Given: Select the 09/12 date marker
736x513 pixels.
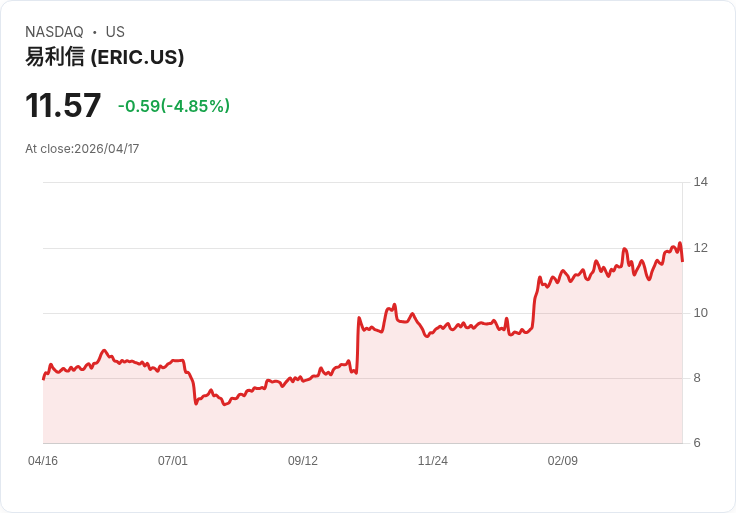Looking at the screenshot, I should click(303, 461).
